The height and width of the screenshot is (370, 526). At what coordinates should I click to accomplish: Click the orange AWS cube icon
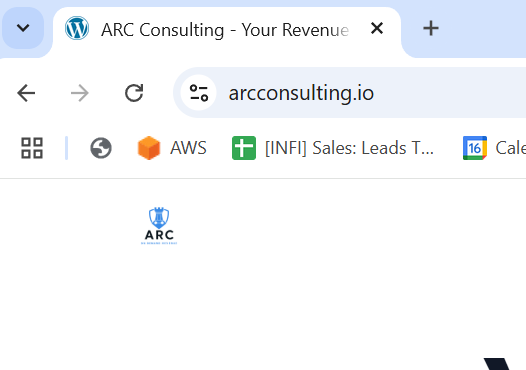click(x=149, y=148)
